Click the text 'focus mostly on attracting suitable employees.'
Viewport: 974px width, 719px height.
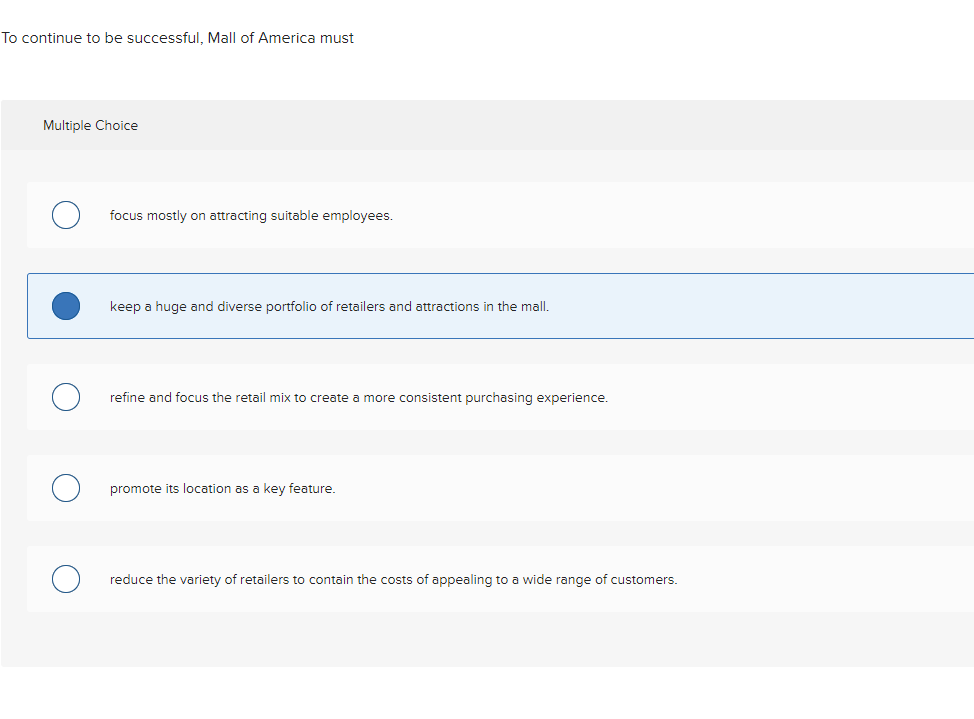pos(251,216)
